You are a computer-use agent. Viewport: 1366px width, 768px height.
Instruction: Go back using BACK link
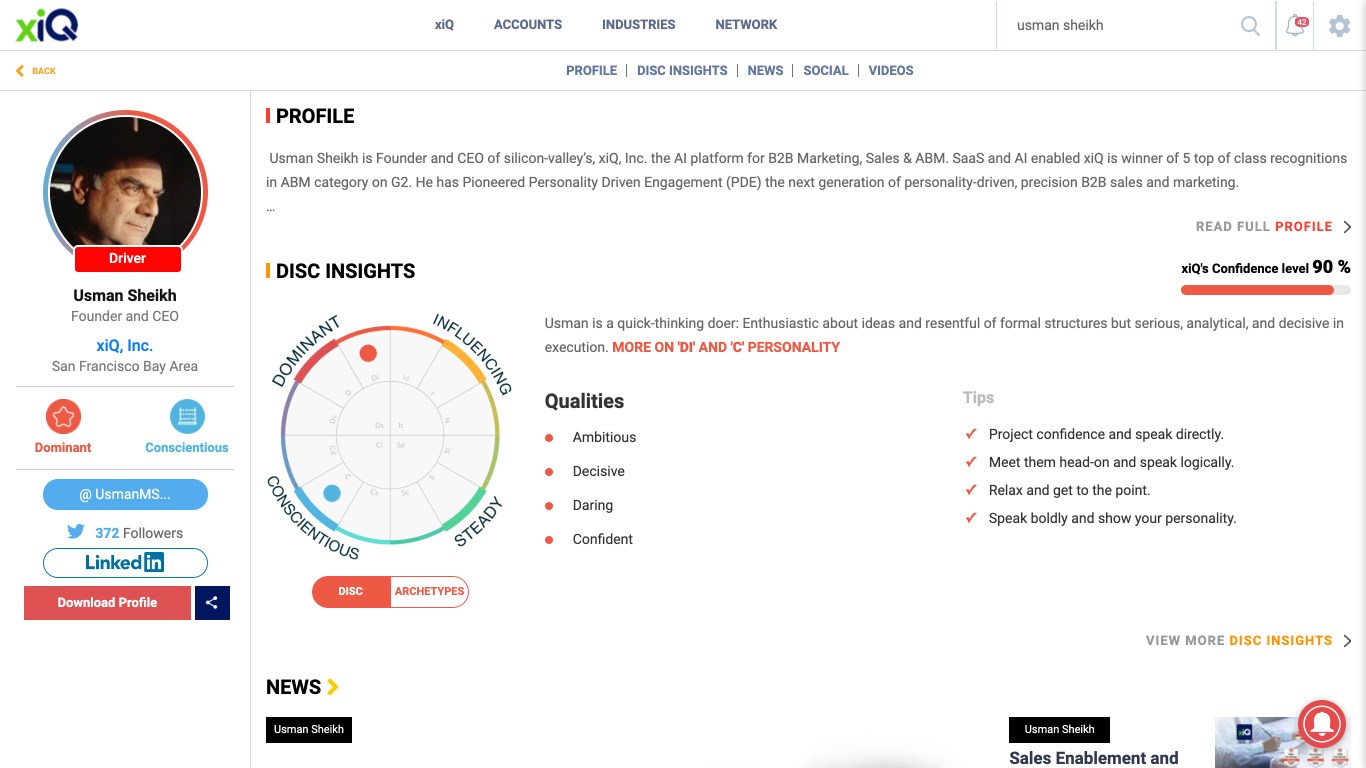pos(36,71)
